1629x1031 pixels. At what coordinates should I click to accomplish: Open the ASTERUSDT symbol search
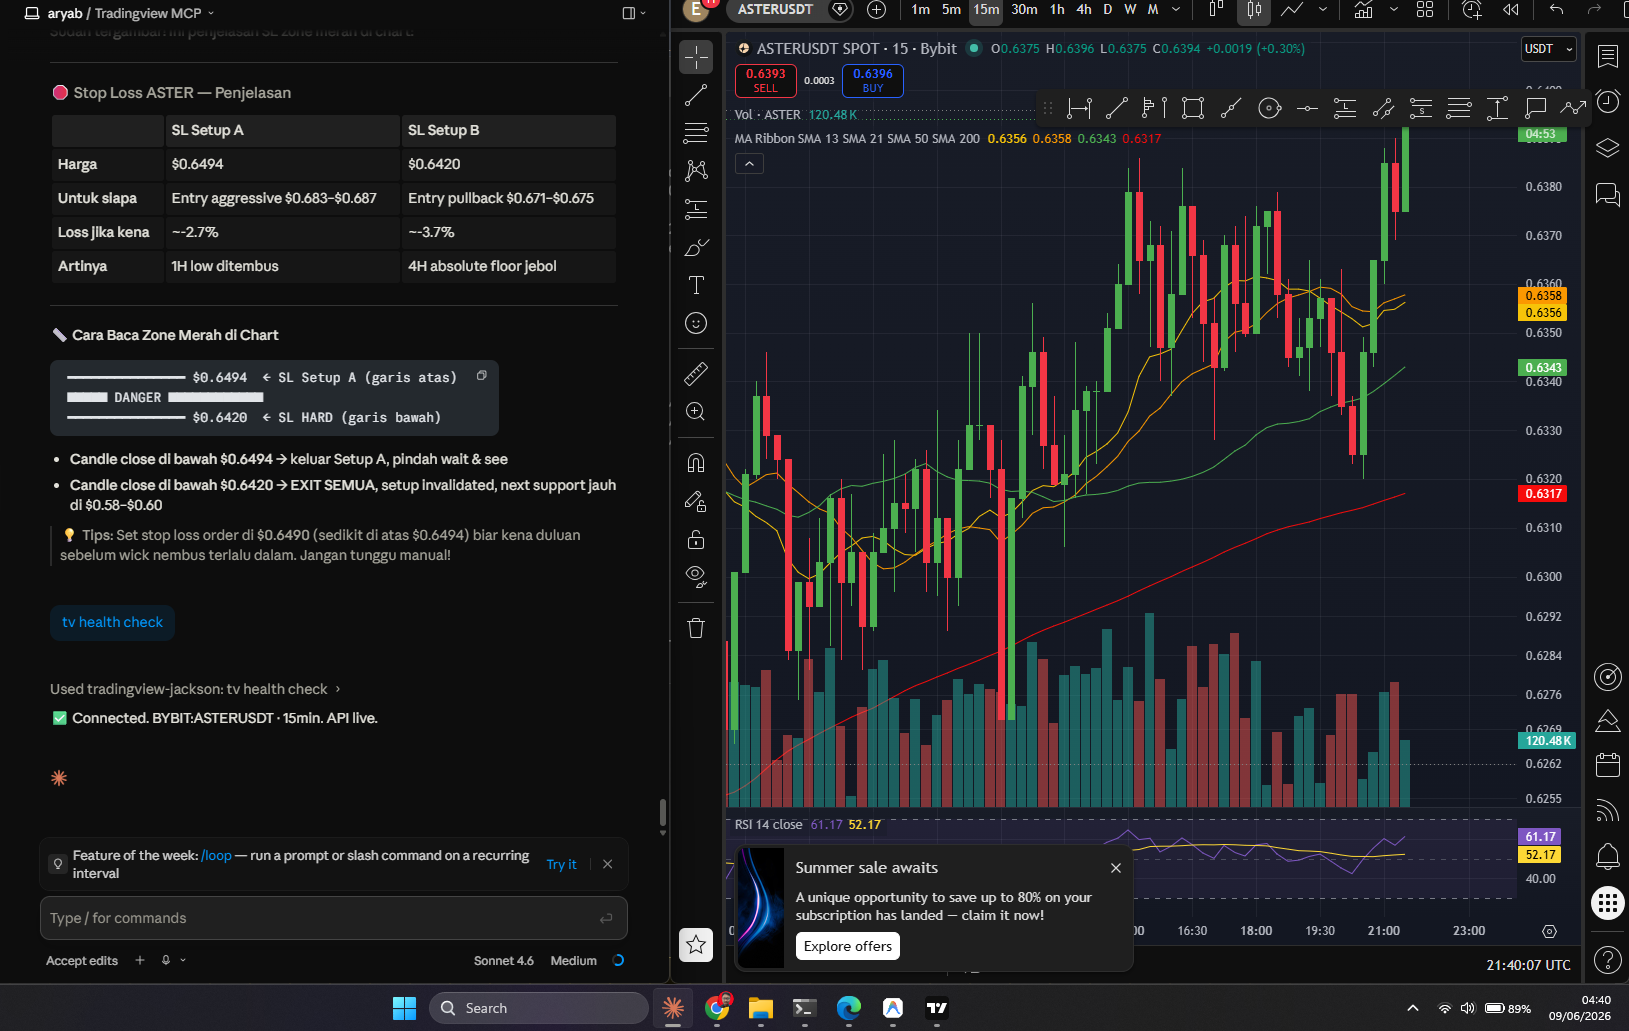(x=775, y=10)
